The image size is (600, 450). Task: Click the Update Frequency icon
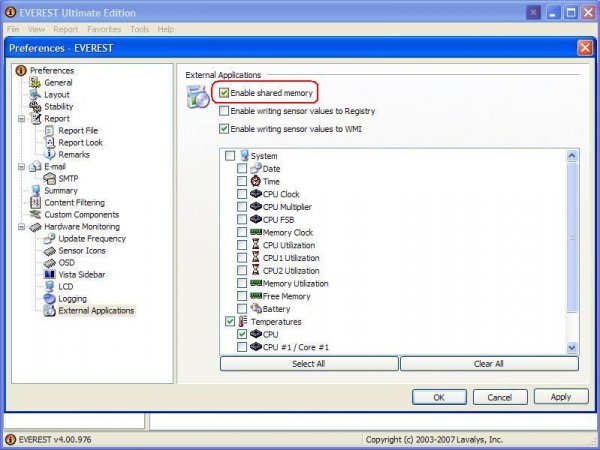(49, 238)
